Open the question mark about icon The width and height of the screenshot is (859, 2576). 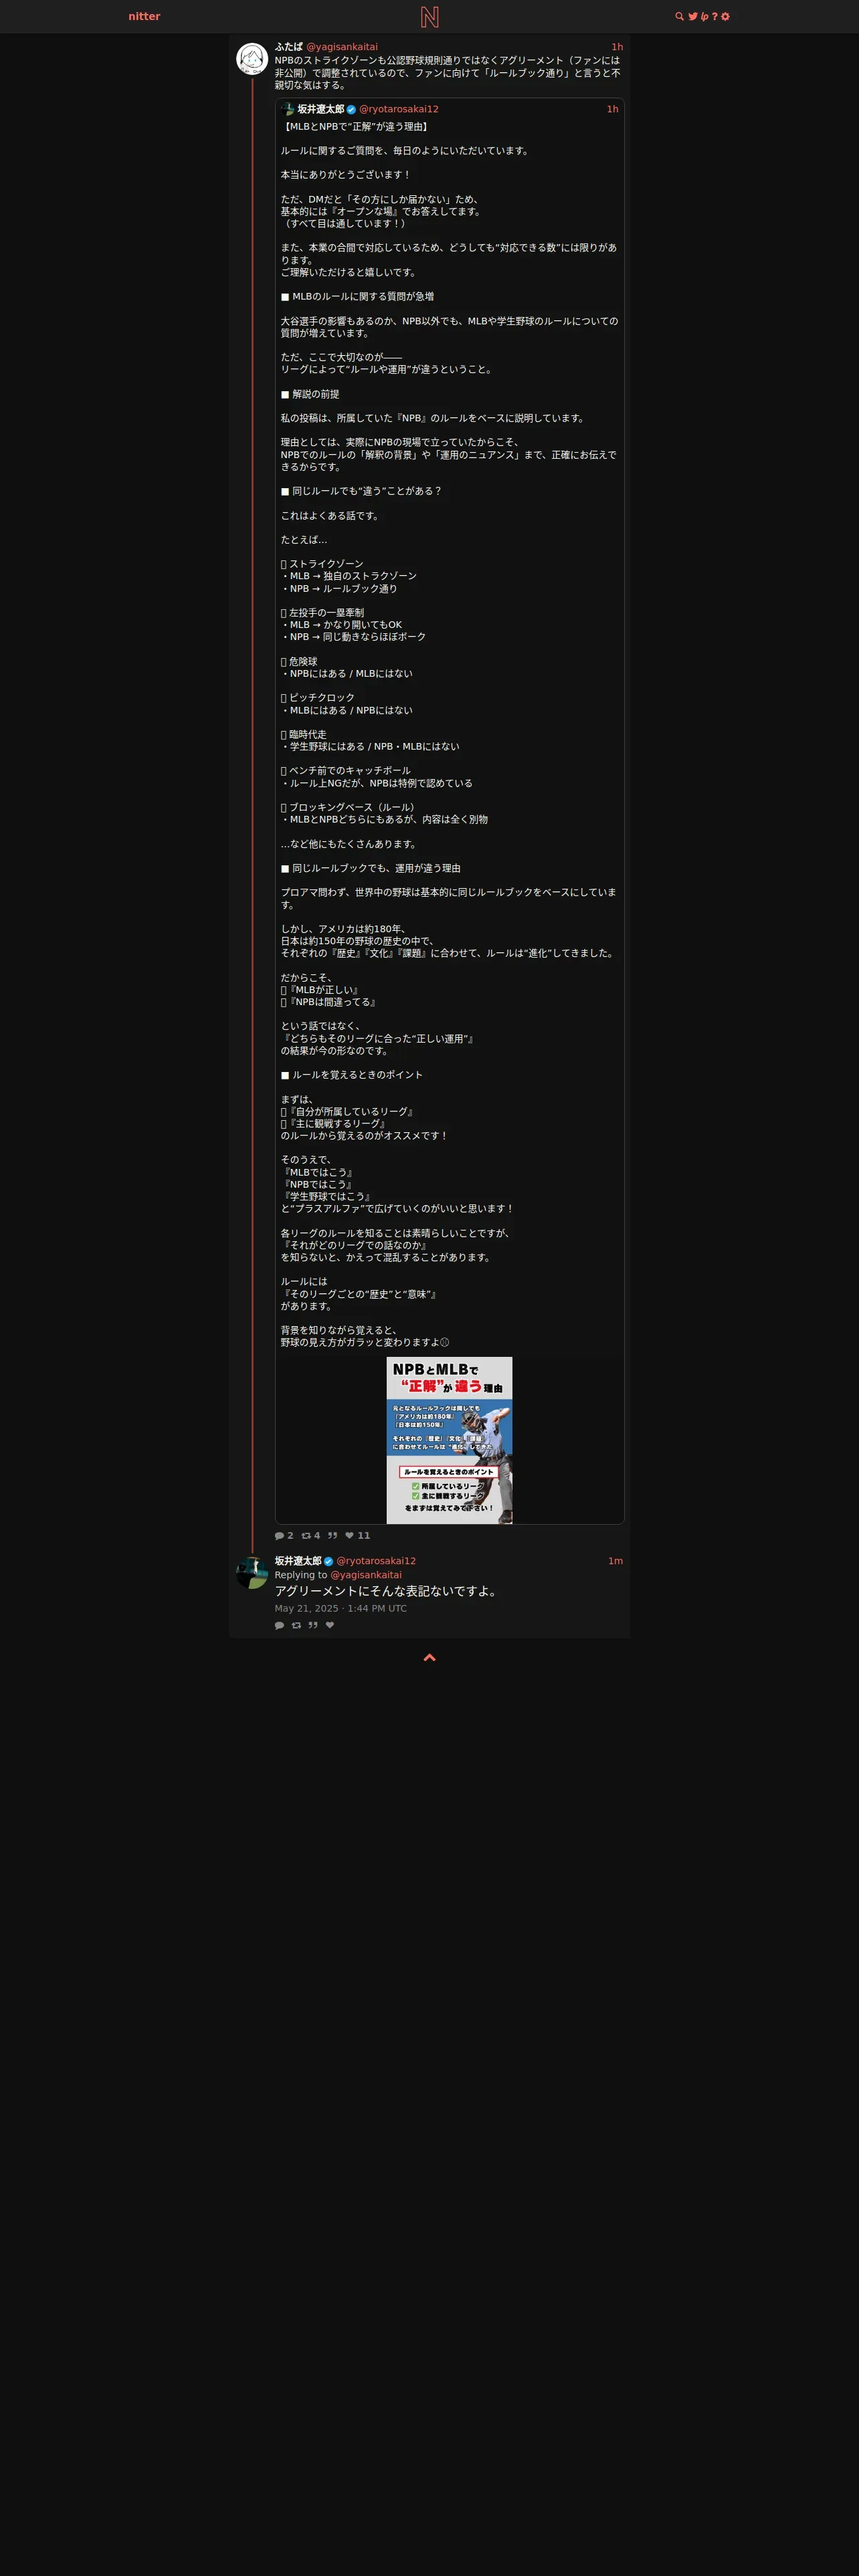tap(714, 16)
